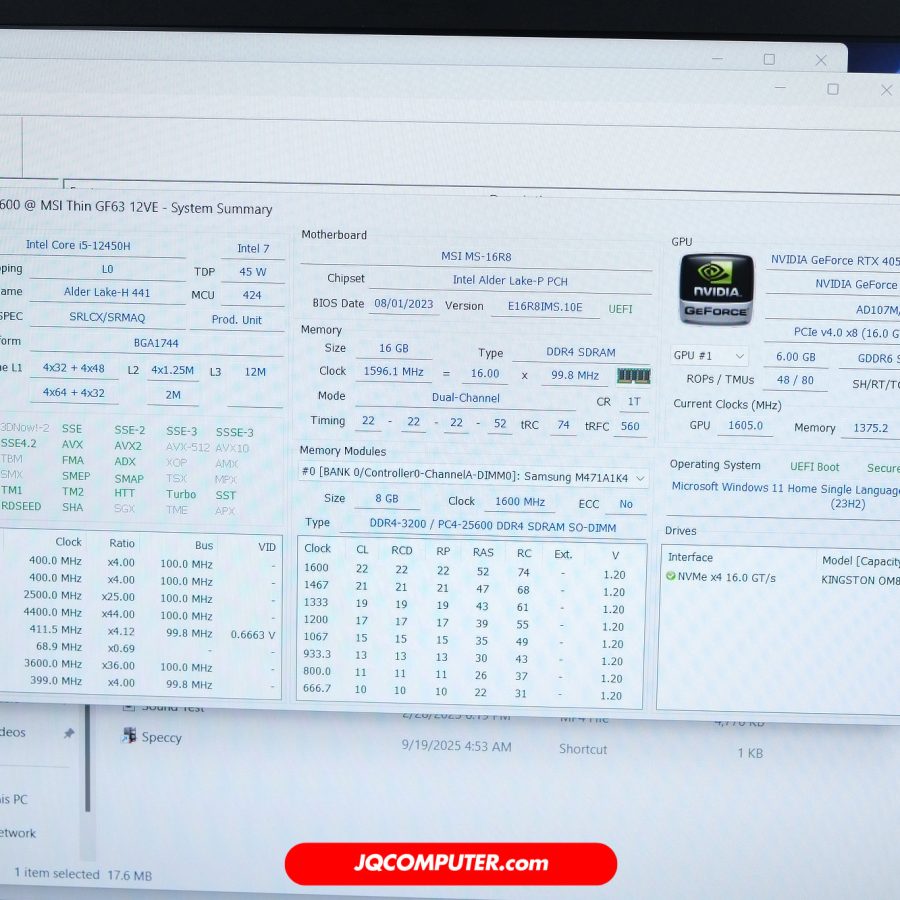Select the BGA1744 platform value
The image size is (900, 900).
pyautogui.click(x=156, y=343)
